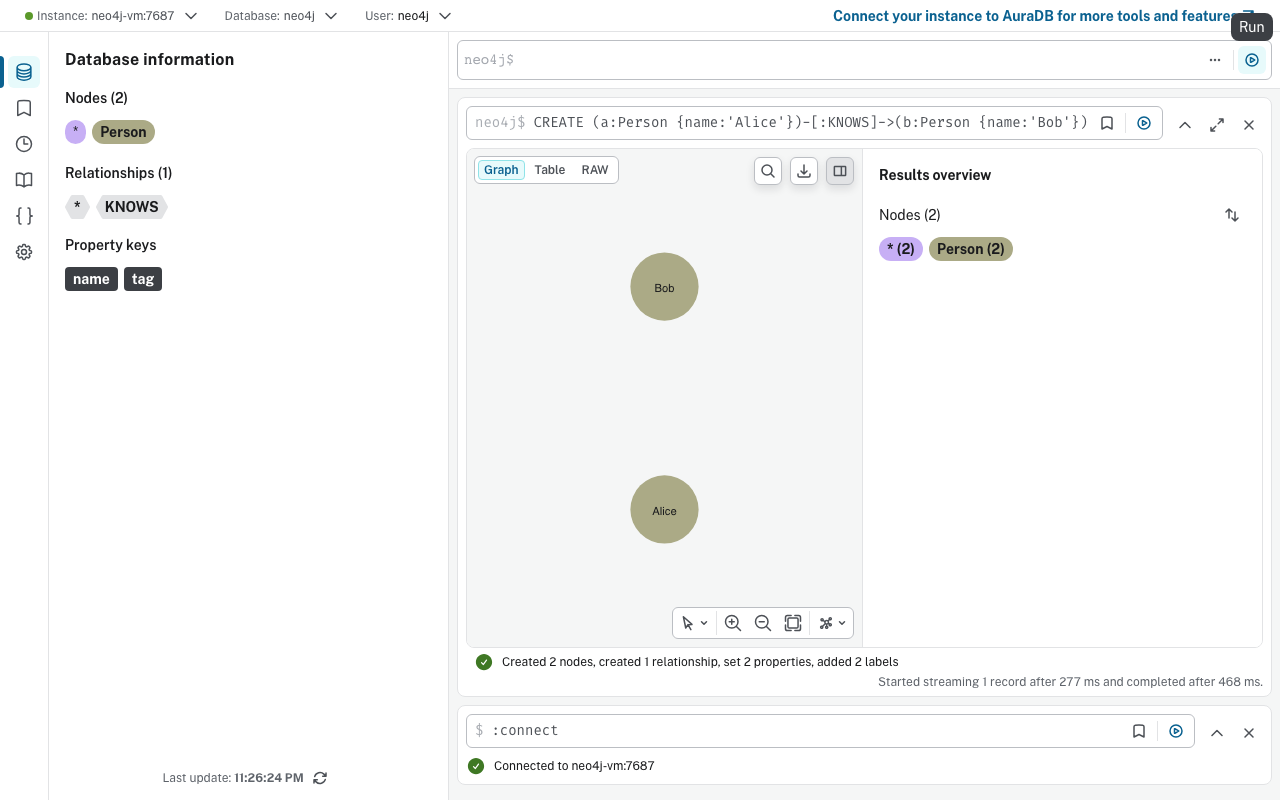
Task: Select the * (2) chip in Results overview
Action: 901,249
